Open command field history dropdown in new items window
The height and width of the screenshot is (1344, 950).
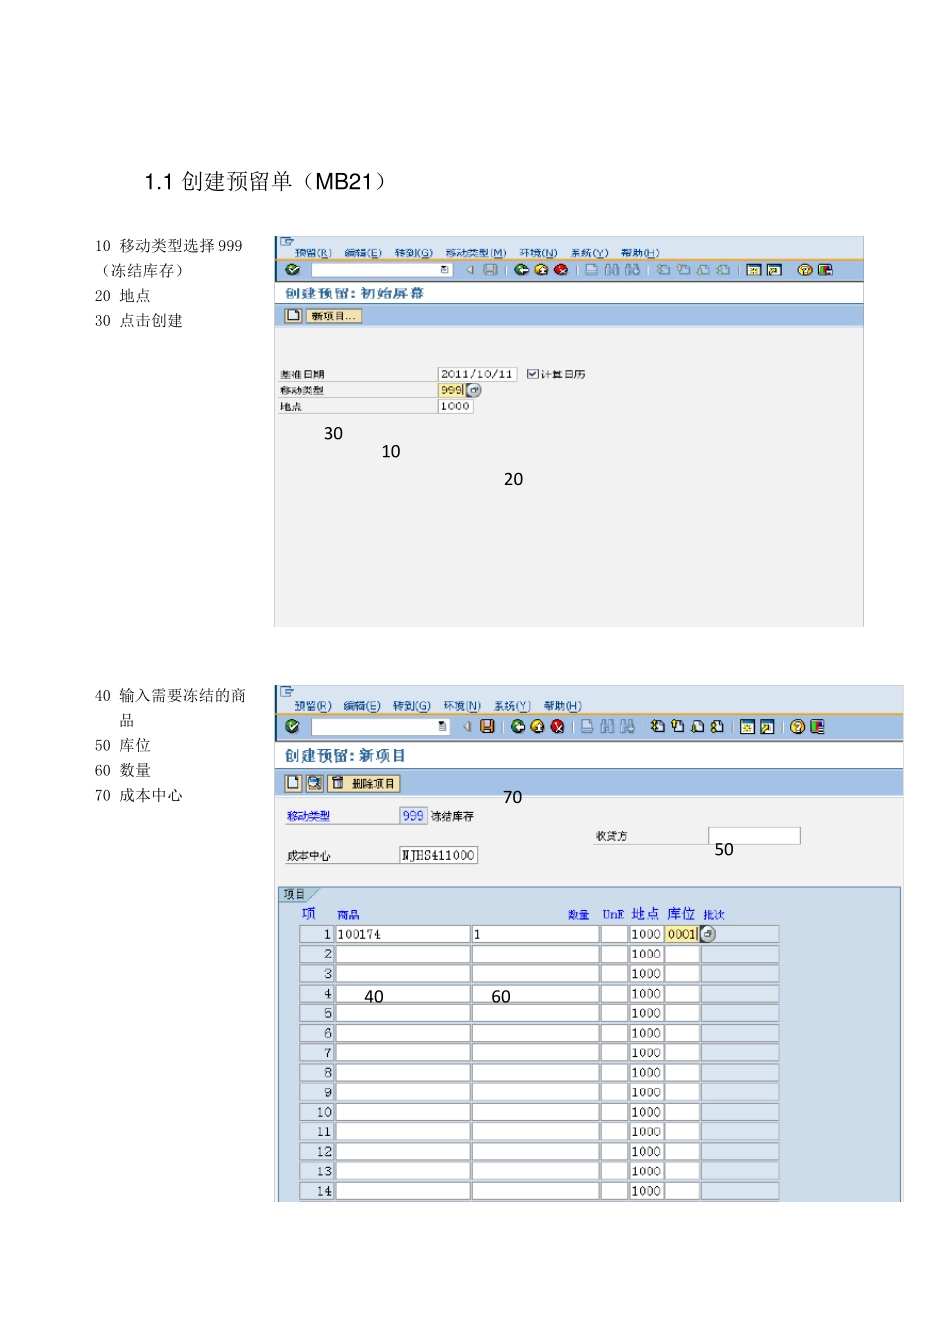coord(442,727)
